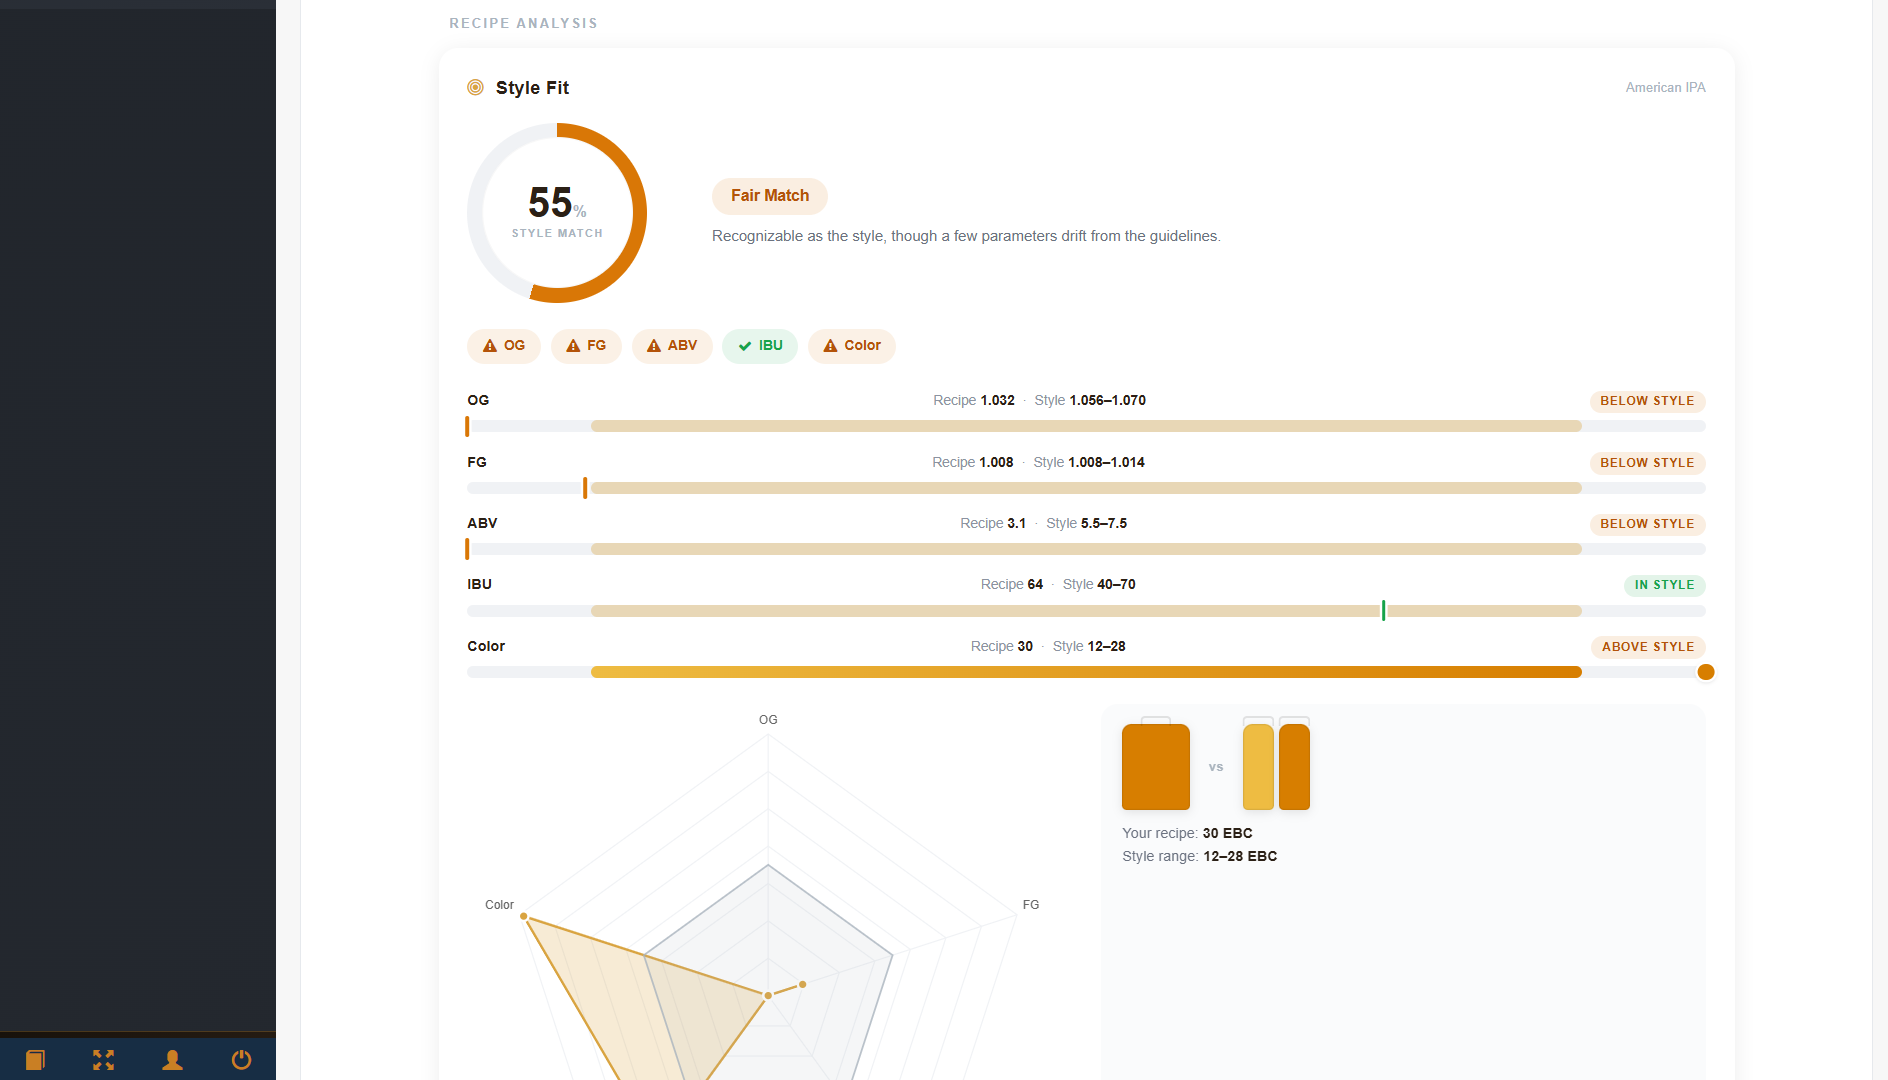The height and width of the screenshot is (1080, 1888).
Task: Click the 55% style match gauge
Action: tap(557, 213)
